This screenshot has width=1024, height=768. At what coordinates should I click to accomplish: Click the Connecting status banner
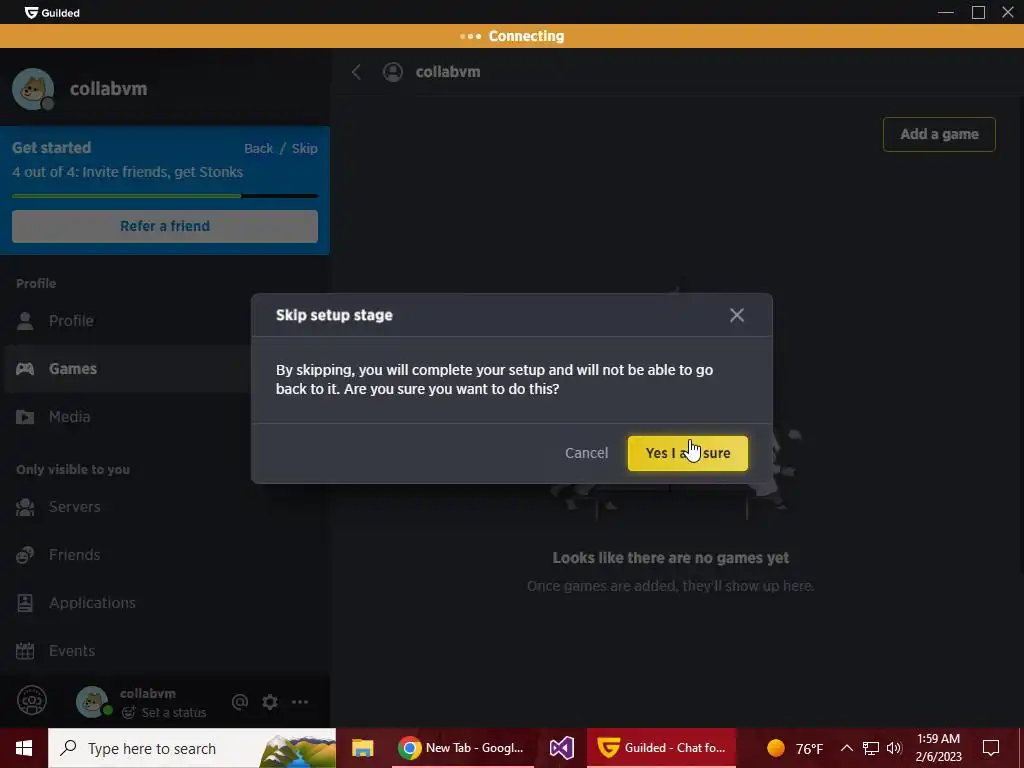(512, 37)
